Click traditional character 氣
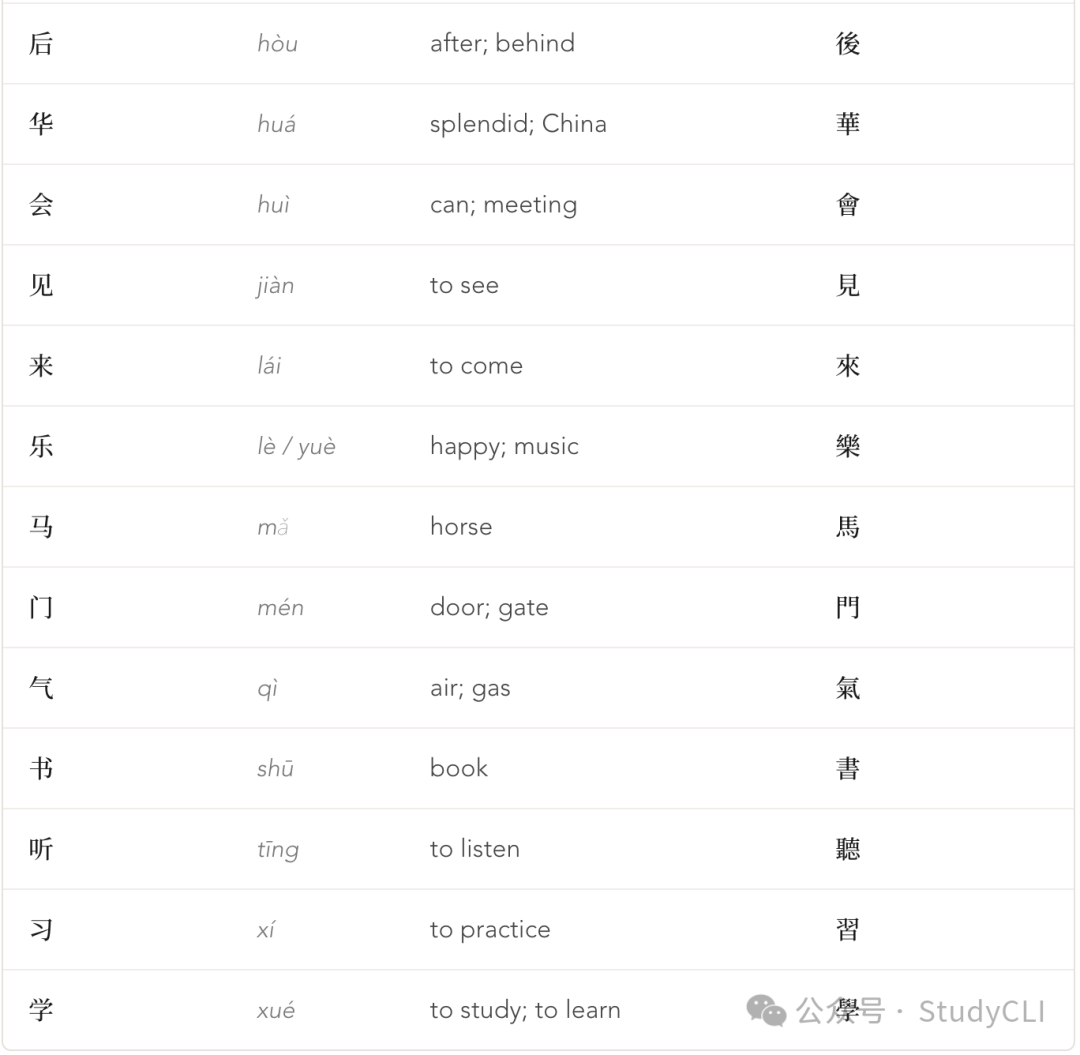Image resolution: width=1080 pixels, height=1055 pixels. pos(848,688)
